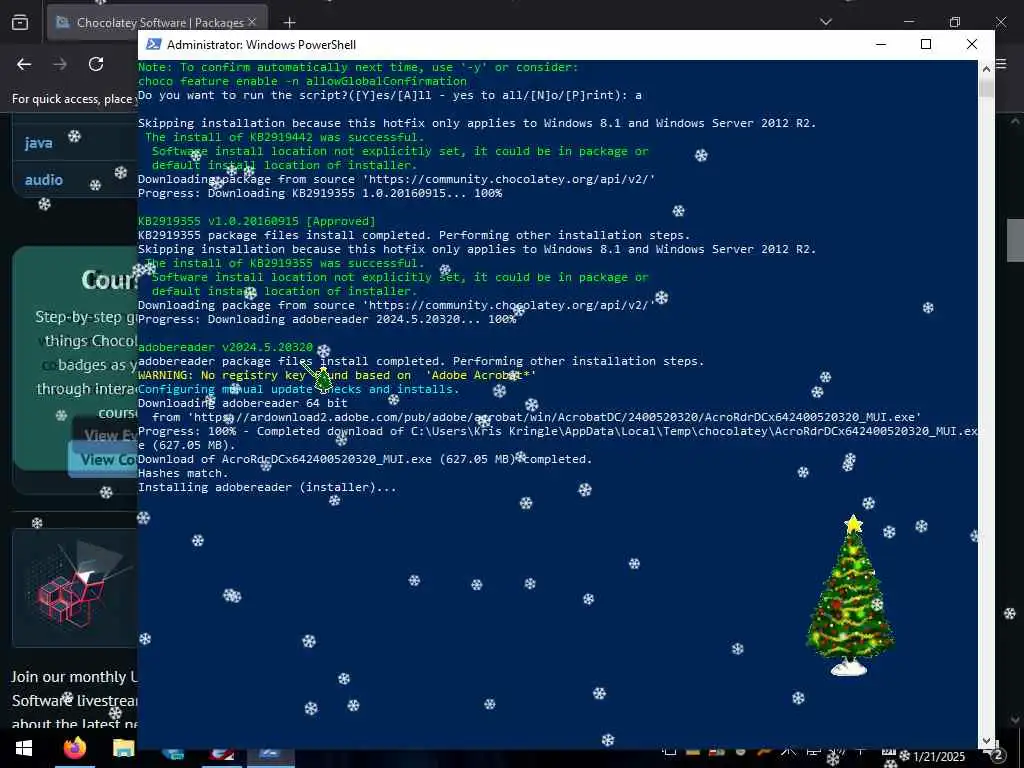Close the Administrator PowerShell window
This screenshot has width=1024, height=768.
click(x=972, y=44)
